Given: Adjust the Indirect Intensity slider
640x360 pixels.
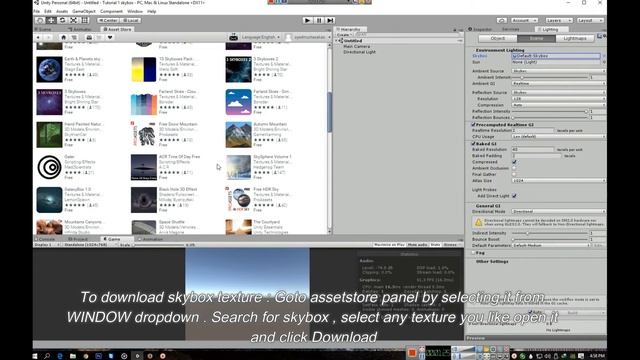Looking at the screenshot, I should [549, 233].
